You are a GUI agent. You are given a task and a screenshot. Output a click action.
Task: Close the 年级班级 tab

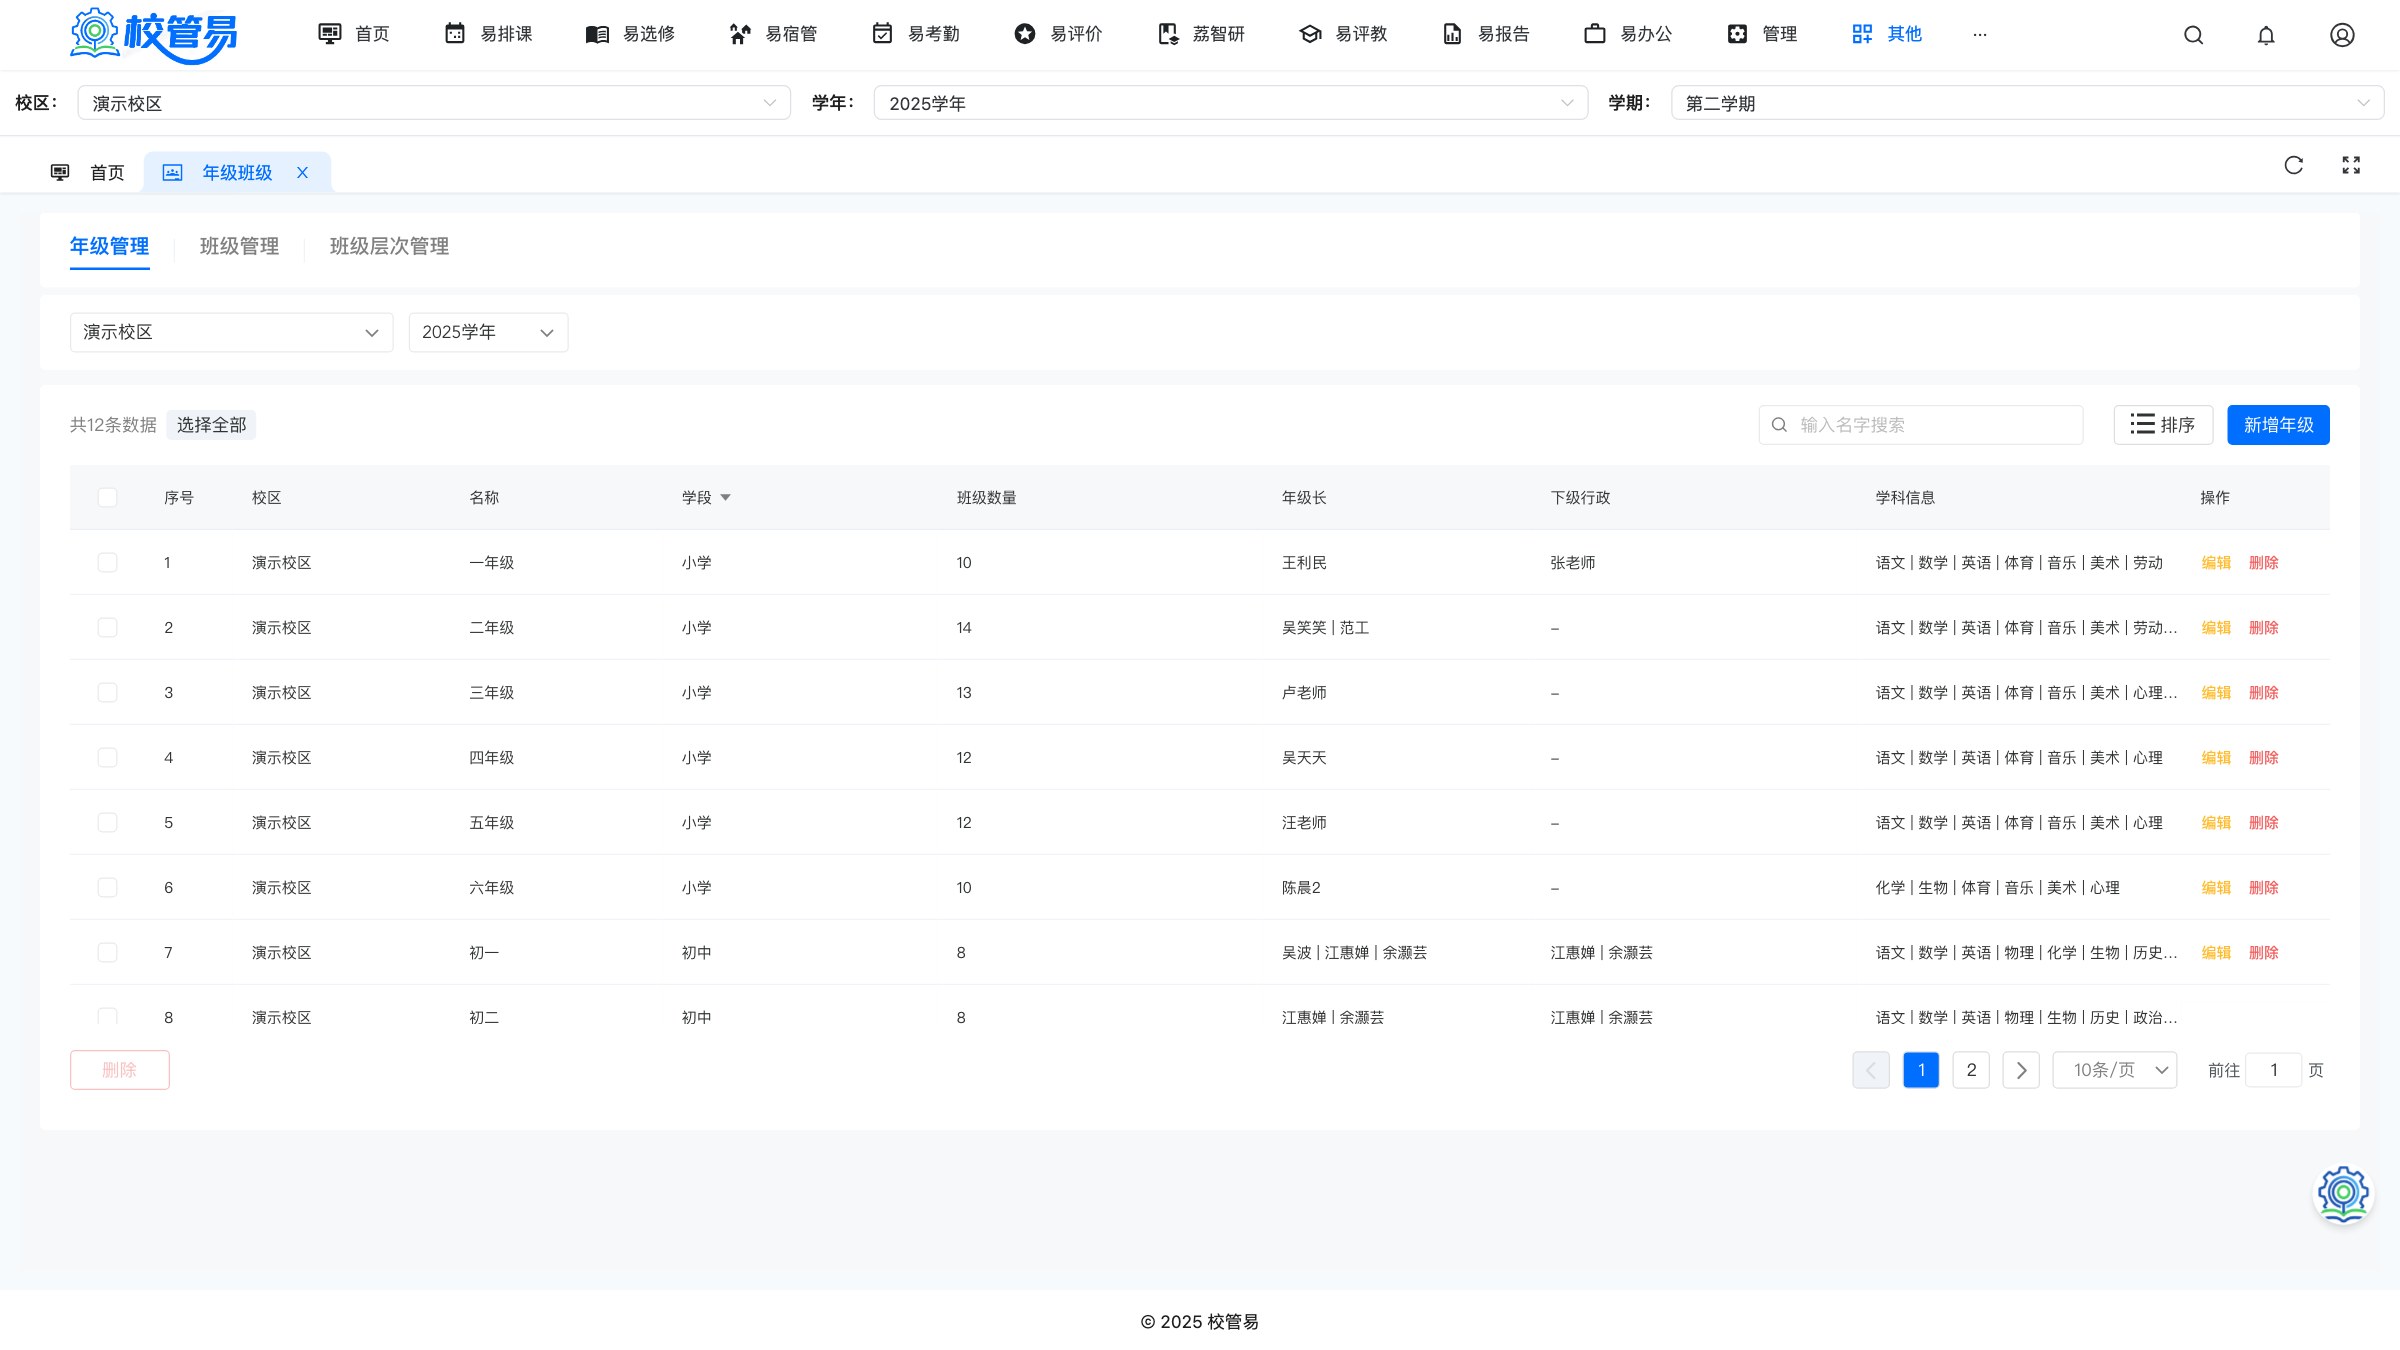click(x=302, y=173)
